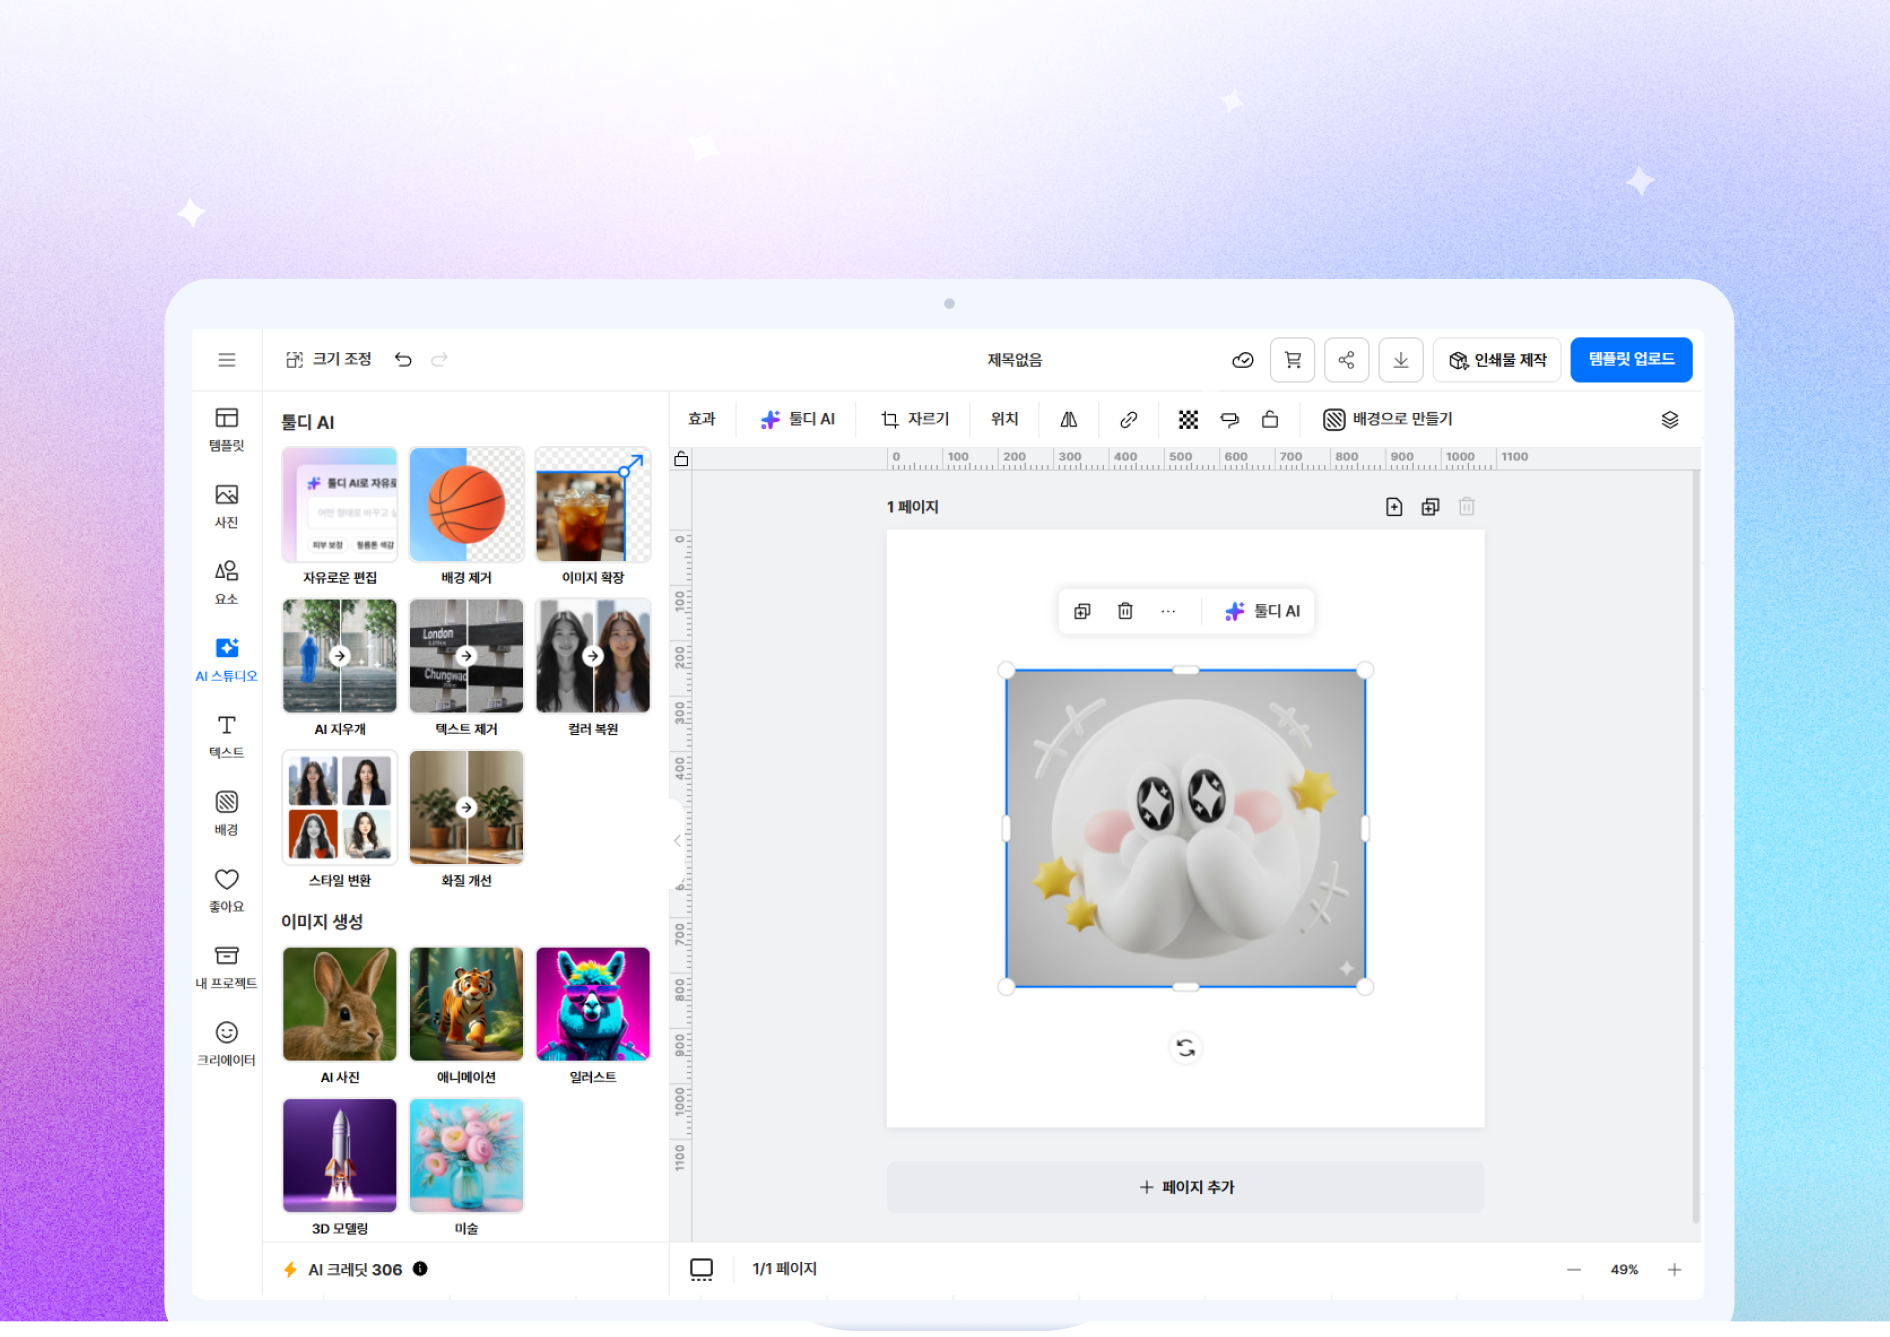Image resolution: width=1890 pixels, height=1337 pixels.
Task: Delete selected image with floating trash icon
Action: 1125,611
